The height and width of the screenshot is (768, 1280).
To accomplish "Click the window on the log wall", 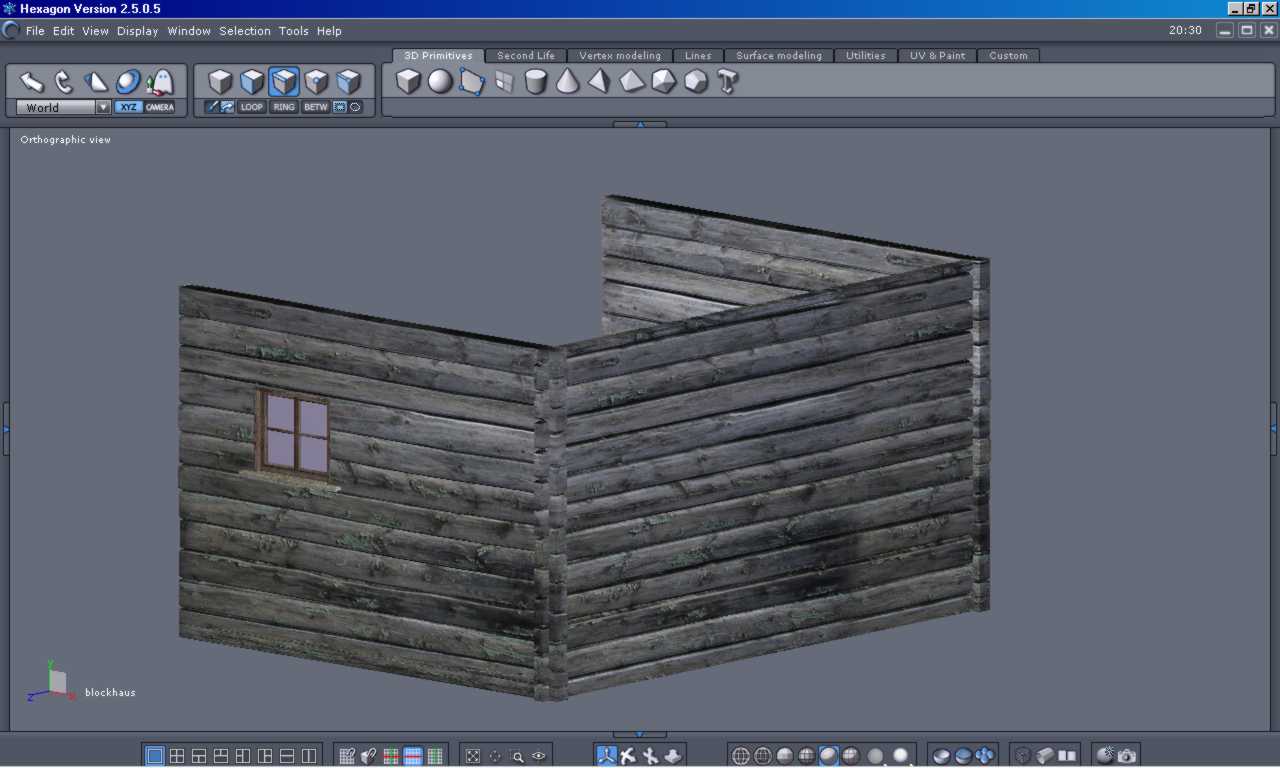I will (x=294, y=433).
